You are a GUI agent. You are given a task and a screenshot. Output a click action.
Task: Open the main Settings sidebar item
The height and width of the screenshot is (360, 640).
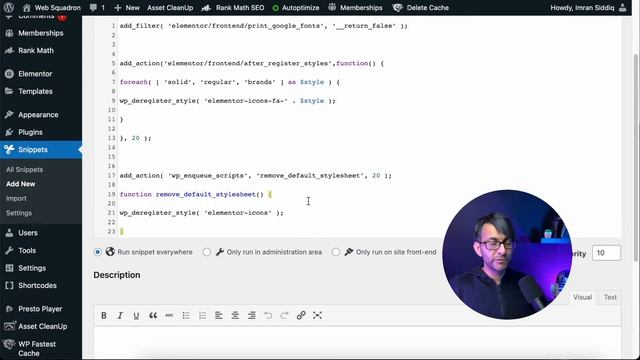[x=41, y=268]
